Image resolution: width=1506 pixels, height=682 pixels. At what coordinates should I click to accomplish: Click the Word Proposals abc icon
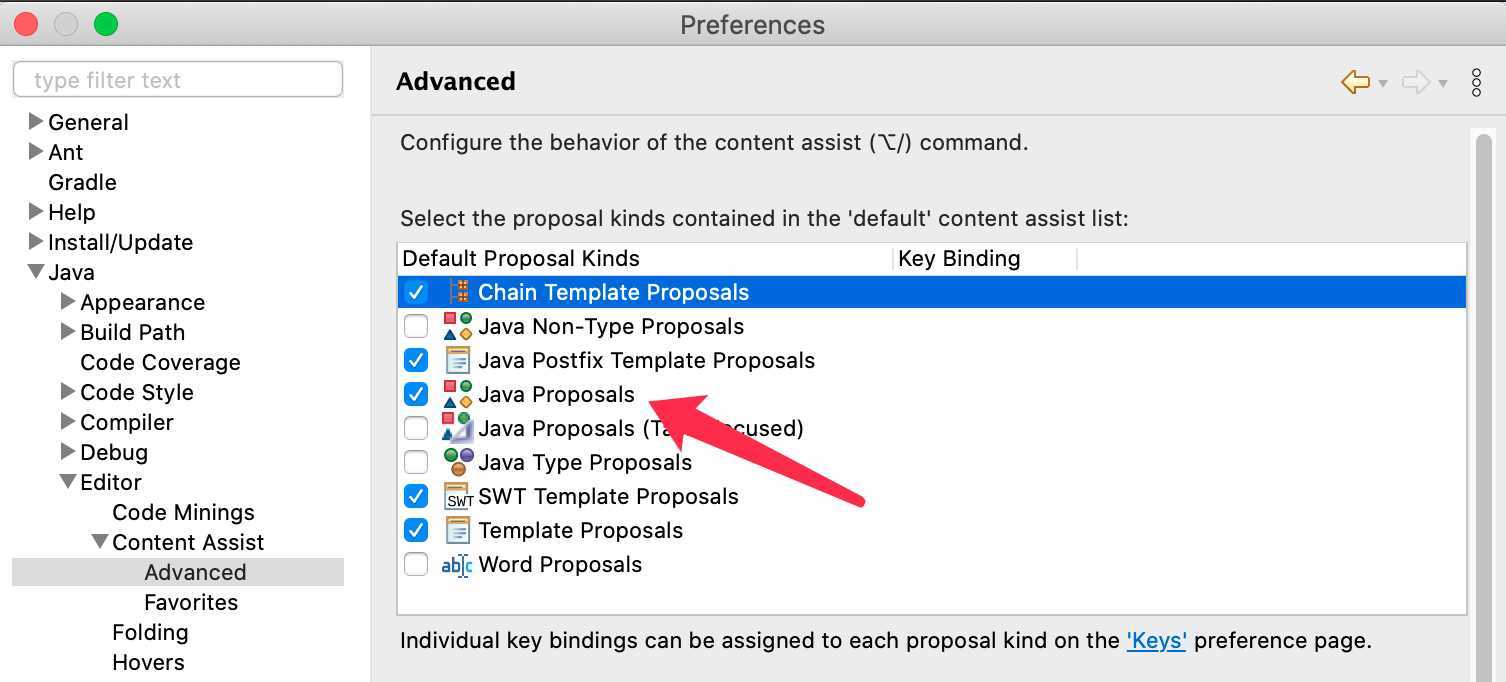[457, 565]
